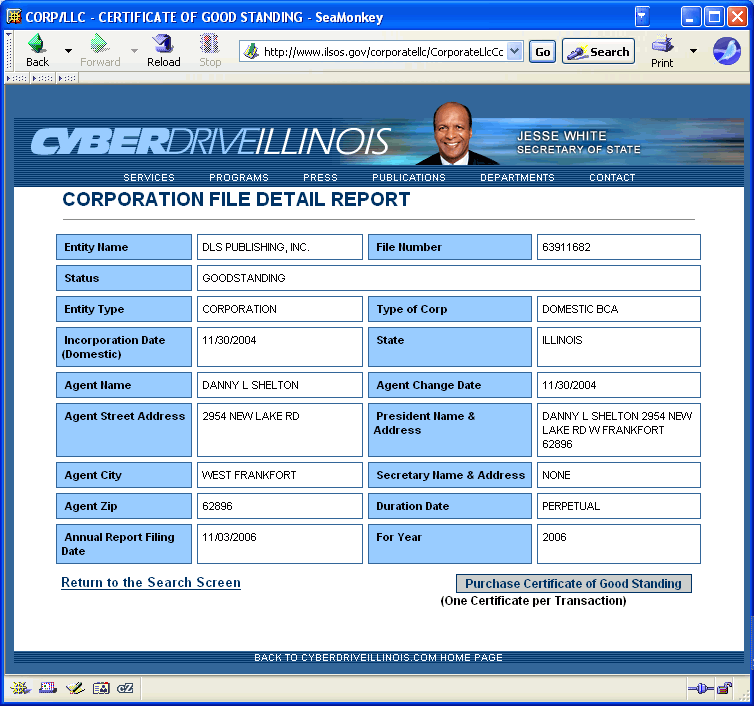Click the Back navigation button
This screenshot has height=706, width=754.
pos(37,50)
